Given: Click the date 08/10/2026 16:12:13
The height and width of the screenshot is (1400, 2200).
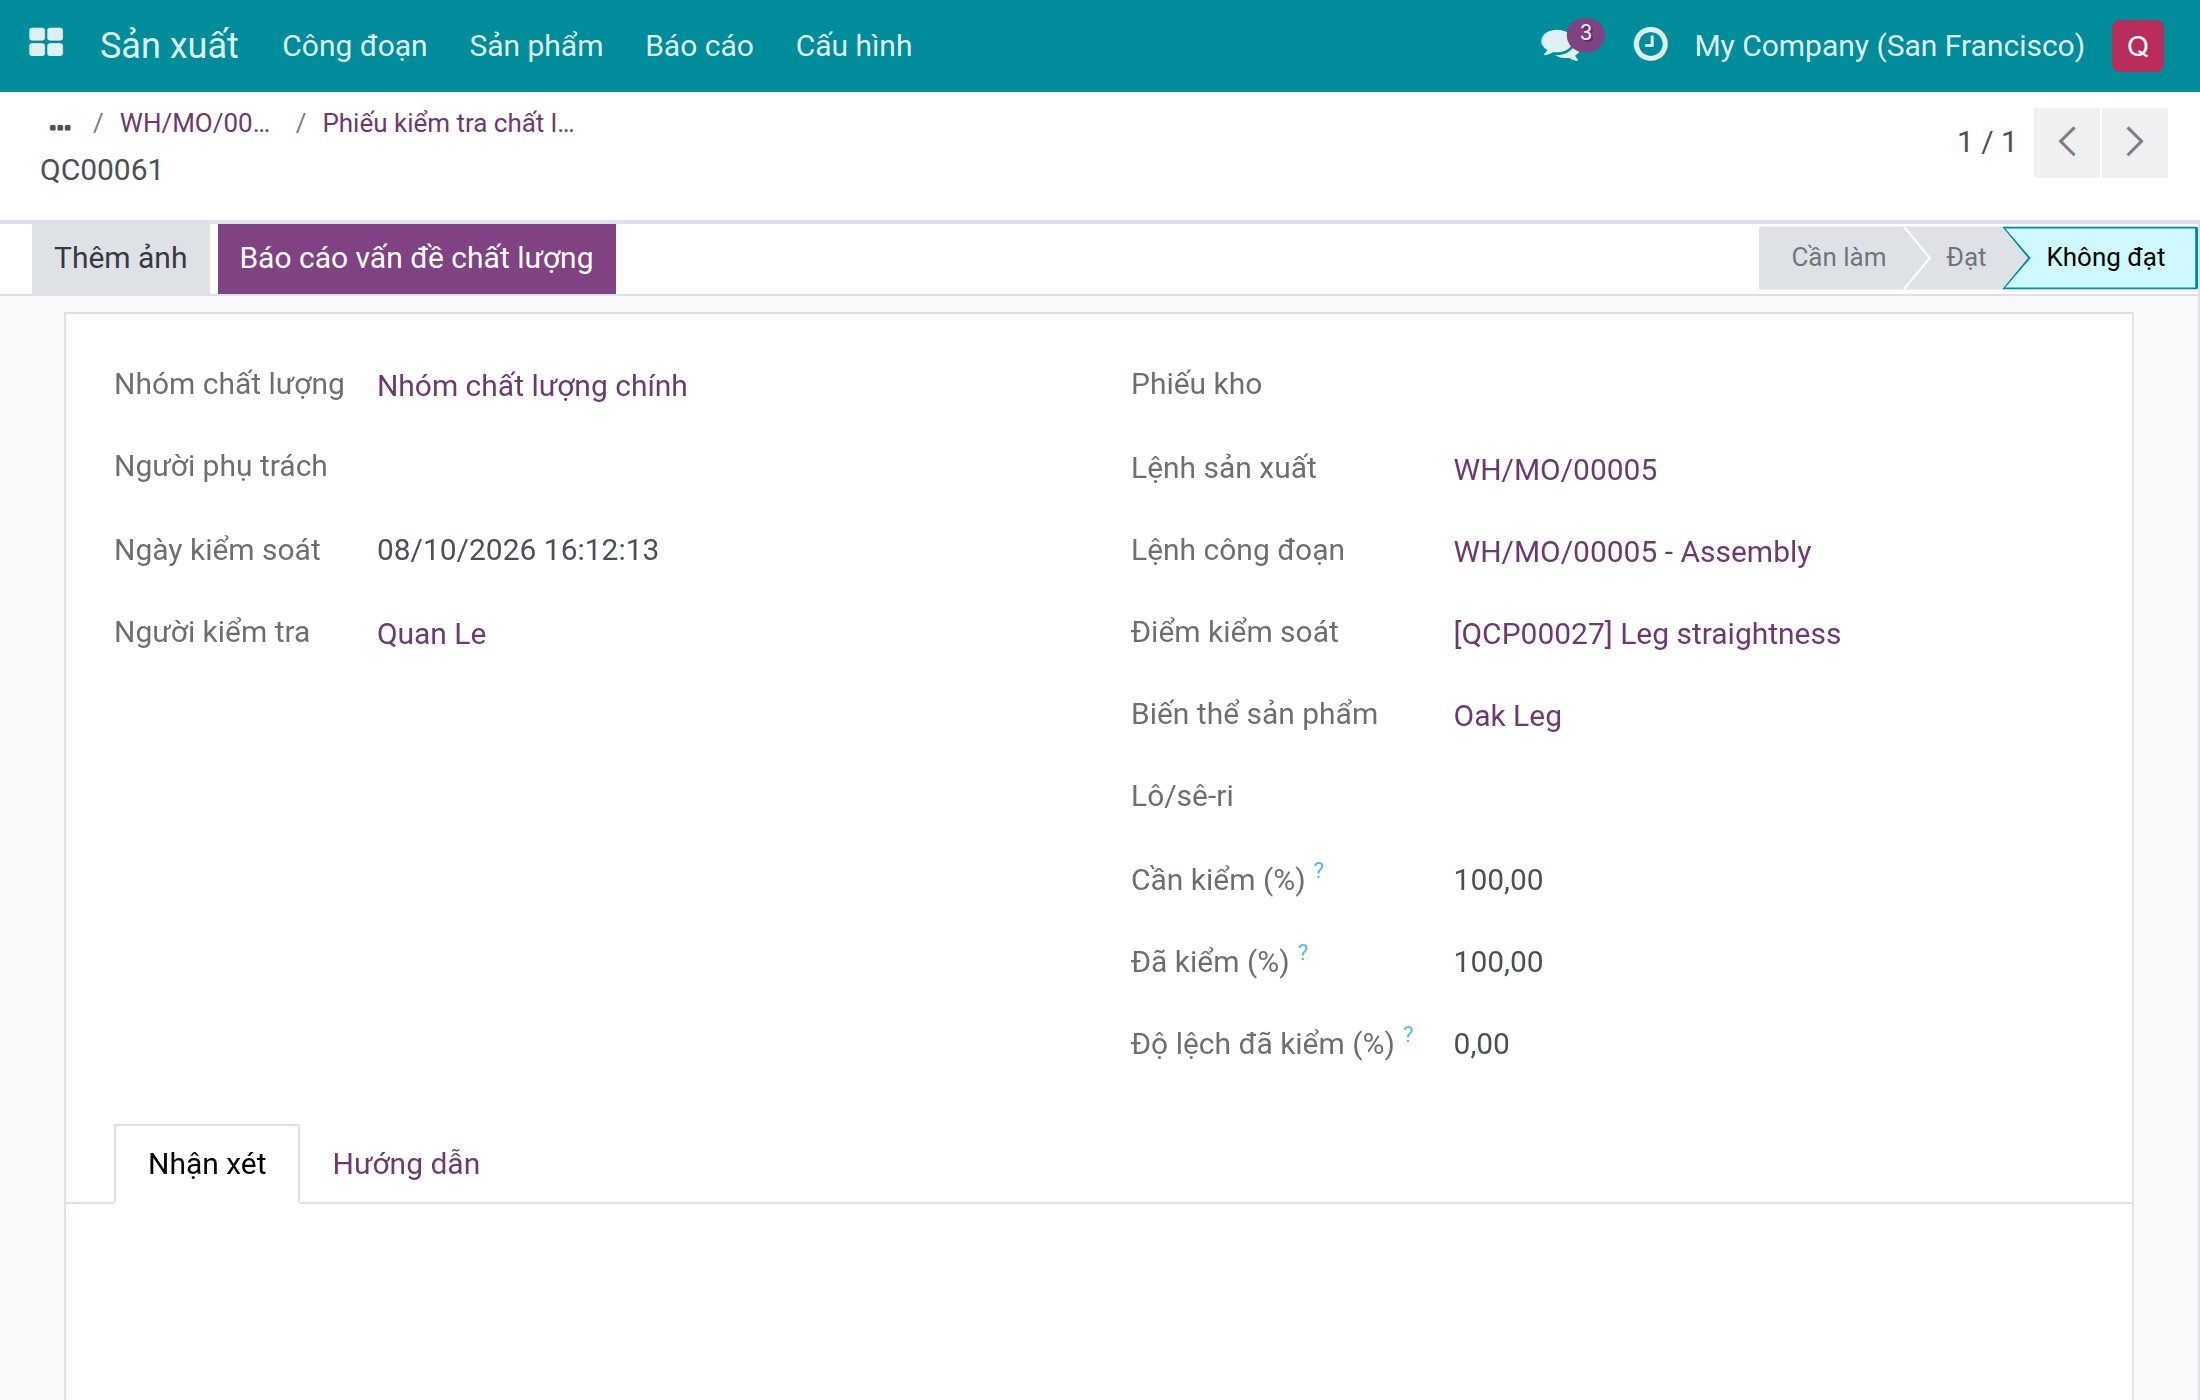Looking at the screenshot, I should (x=517, y=550).
